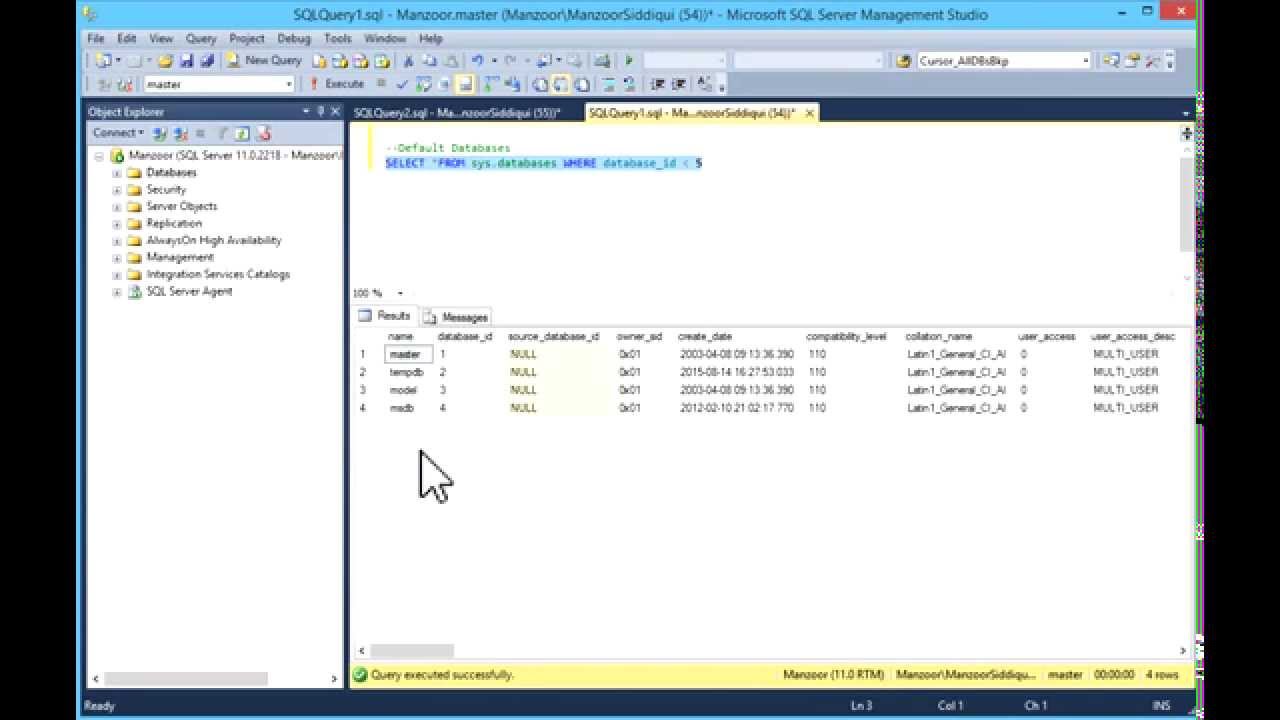
Task: Open the File menu
Action: click(x=96, y=38)
